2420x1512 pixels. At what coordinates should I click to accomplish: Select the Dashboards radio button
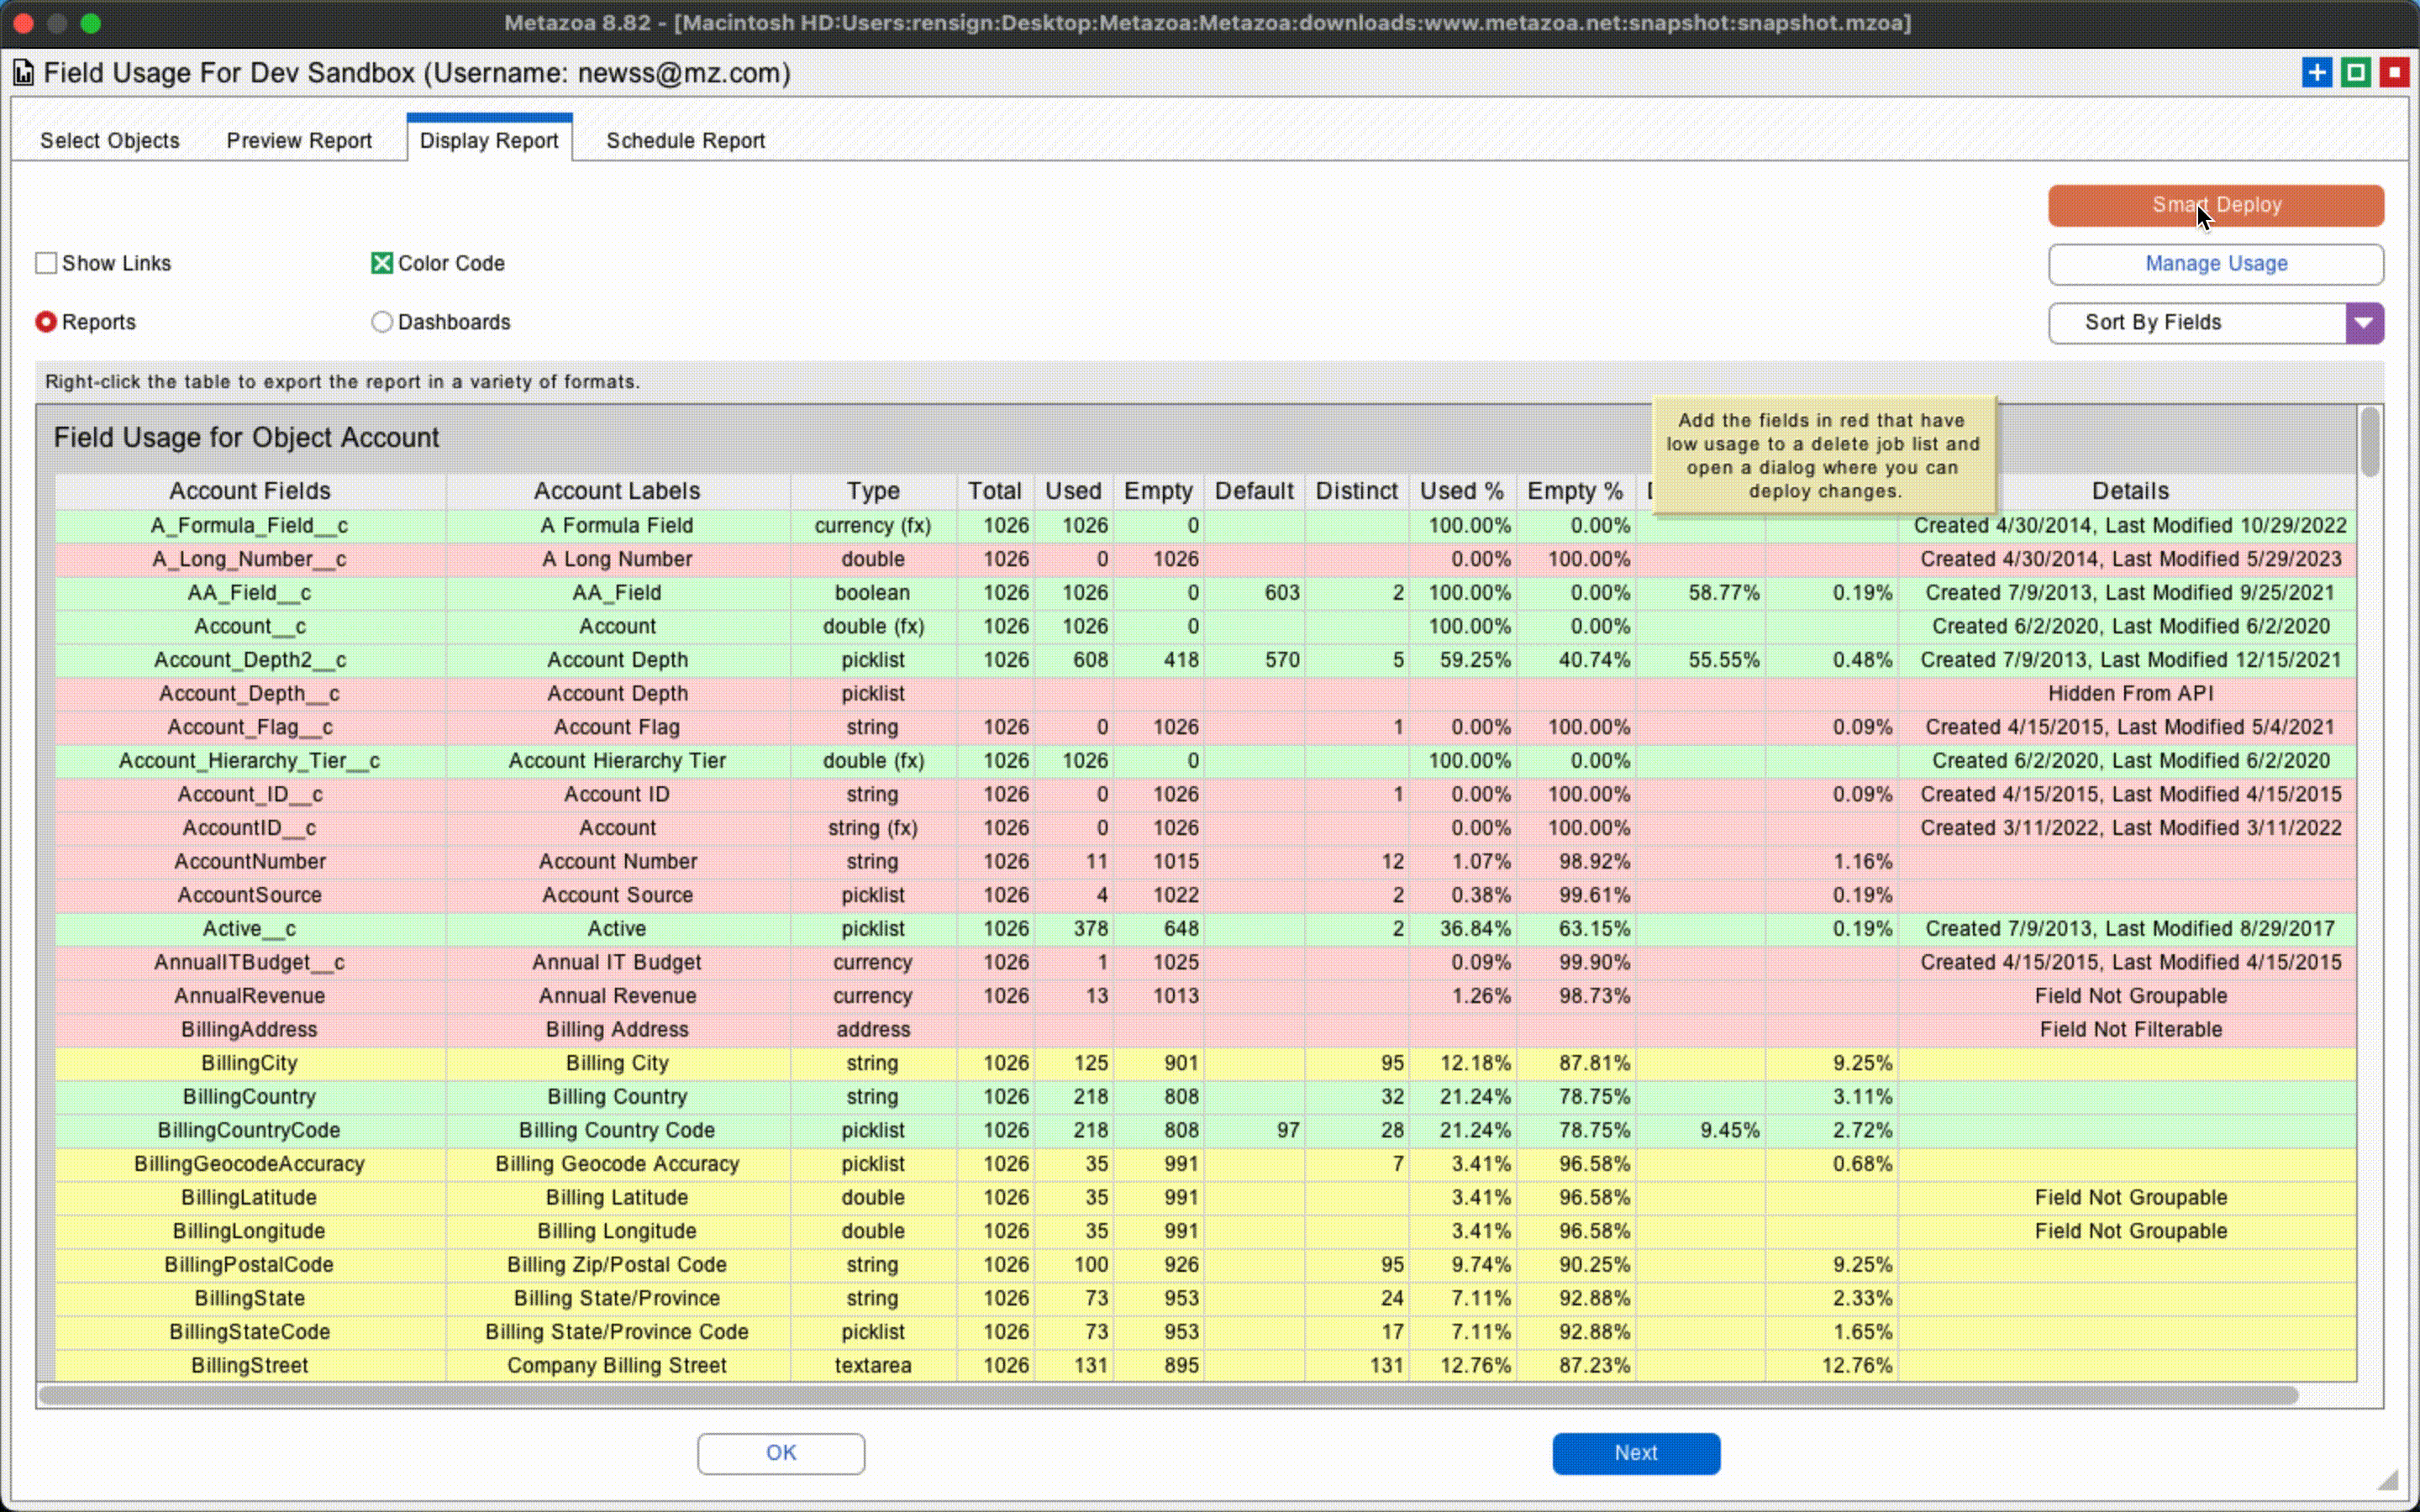pos(382,322)
